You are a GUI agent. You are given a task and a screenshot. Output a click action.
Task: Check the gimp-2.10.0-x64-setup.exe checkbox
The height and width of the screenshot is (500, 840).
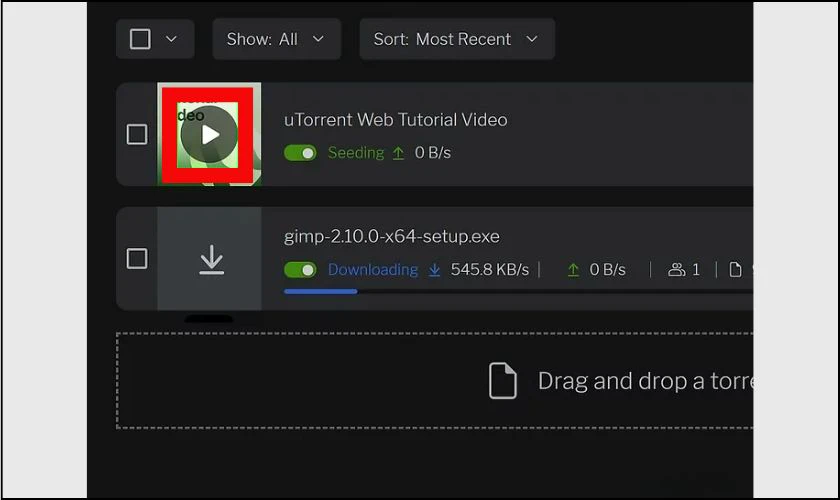tap(137, 258)
